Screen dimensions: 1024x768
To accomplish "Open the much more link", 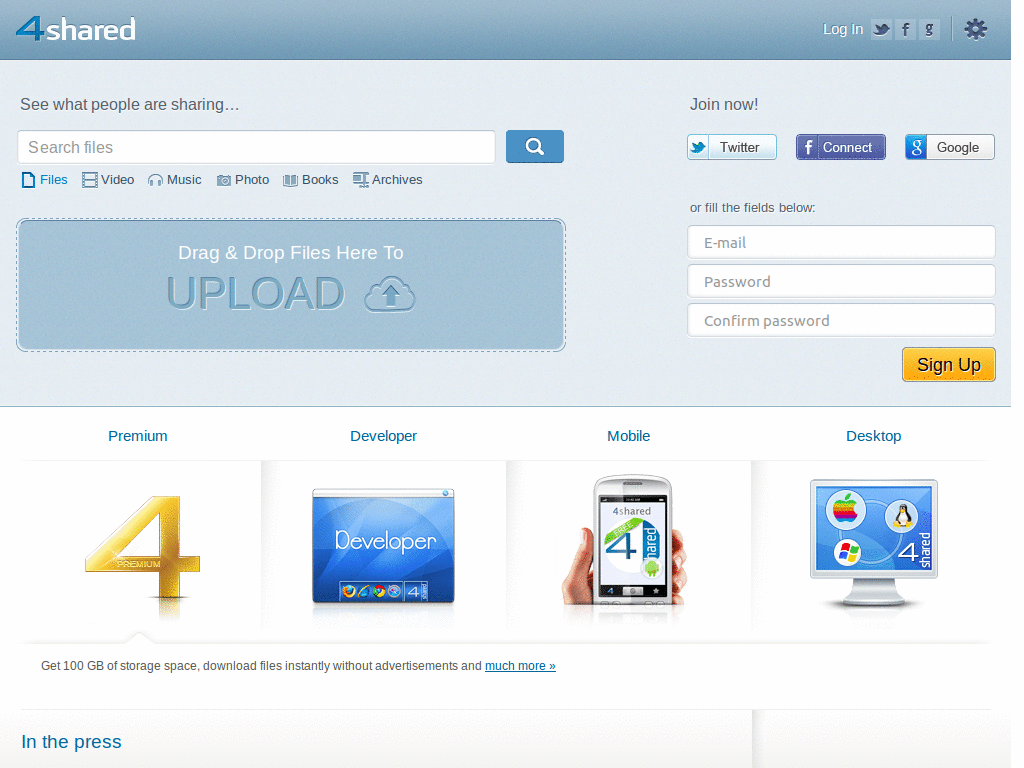I will [x=519, y=665].
